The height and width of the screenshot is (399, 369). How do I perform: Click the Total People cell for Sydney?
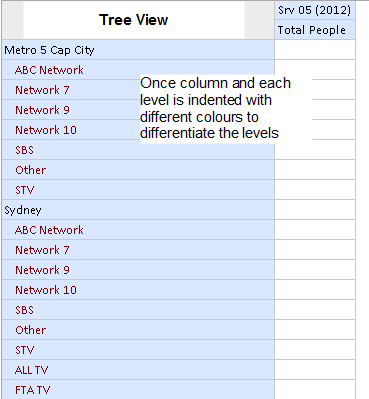pyautogui.click(x=315, y=210)
